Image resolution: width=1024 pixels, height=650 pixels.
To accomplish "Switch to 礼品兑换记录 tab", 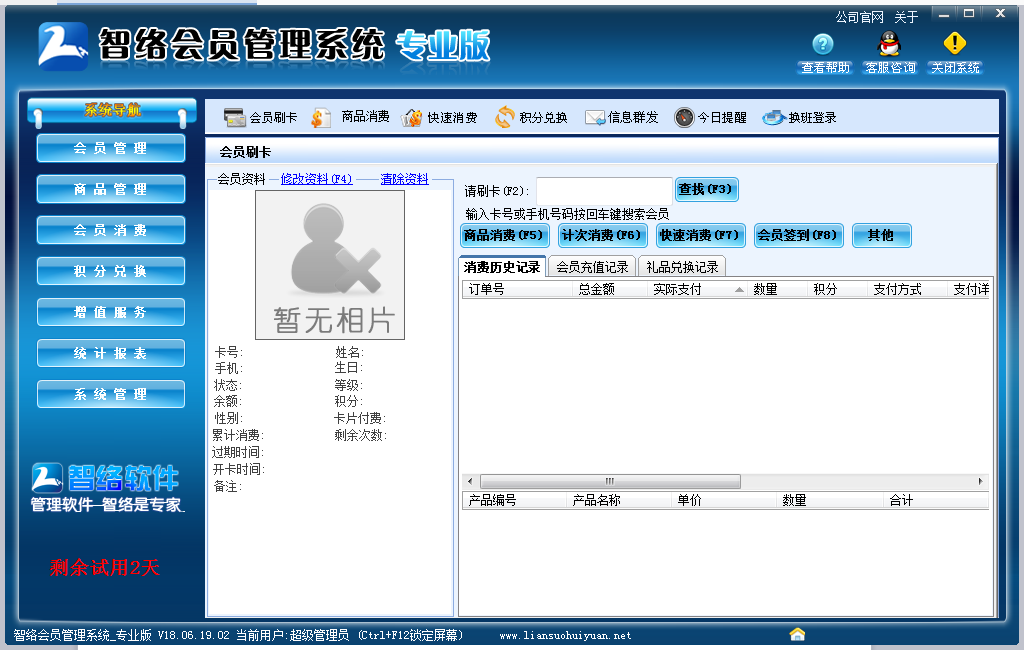I will [x=682, y=267].
